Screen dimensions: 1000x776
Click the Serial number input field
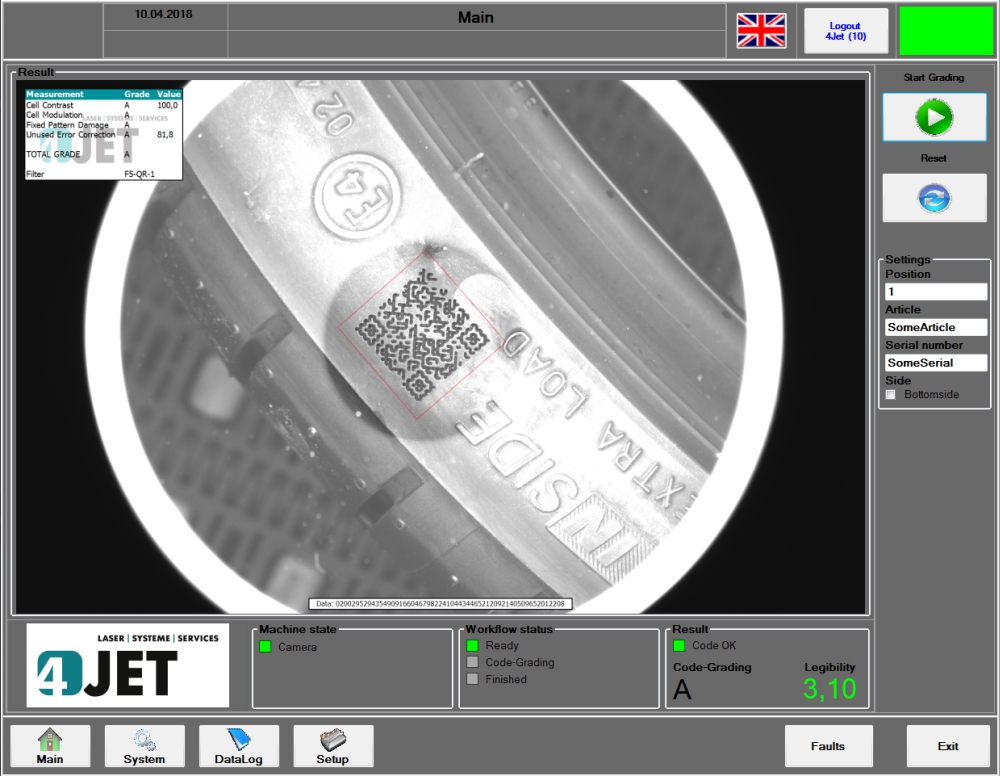(936, 363)
